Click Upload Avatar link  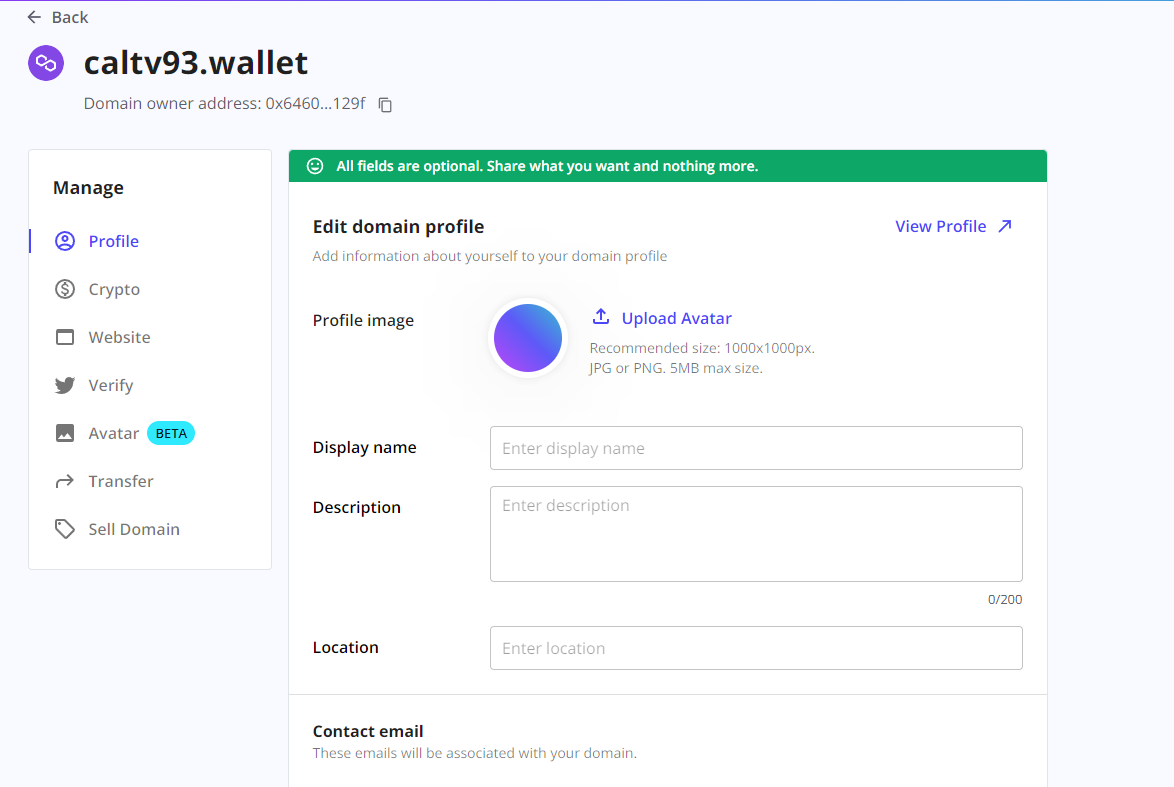(676, 318)
